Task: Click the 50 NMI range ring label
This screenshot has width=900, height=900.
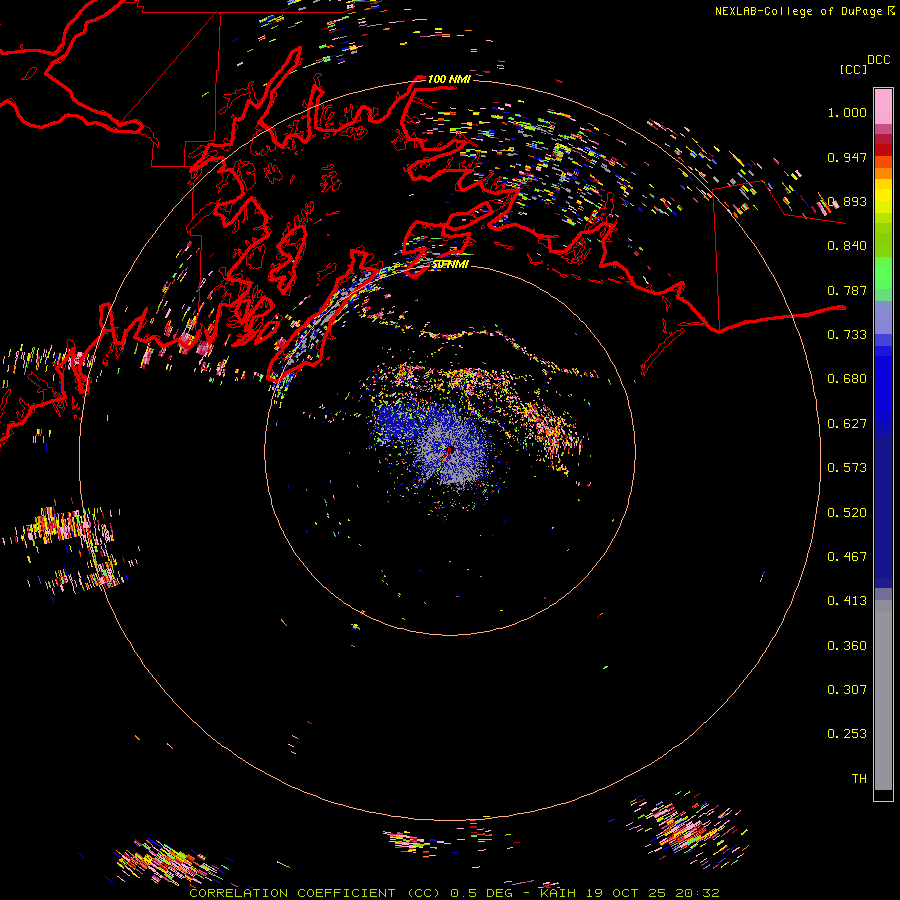Action: (450, 264)
